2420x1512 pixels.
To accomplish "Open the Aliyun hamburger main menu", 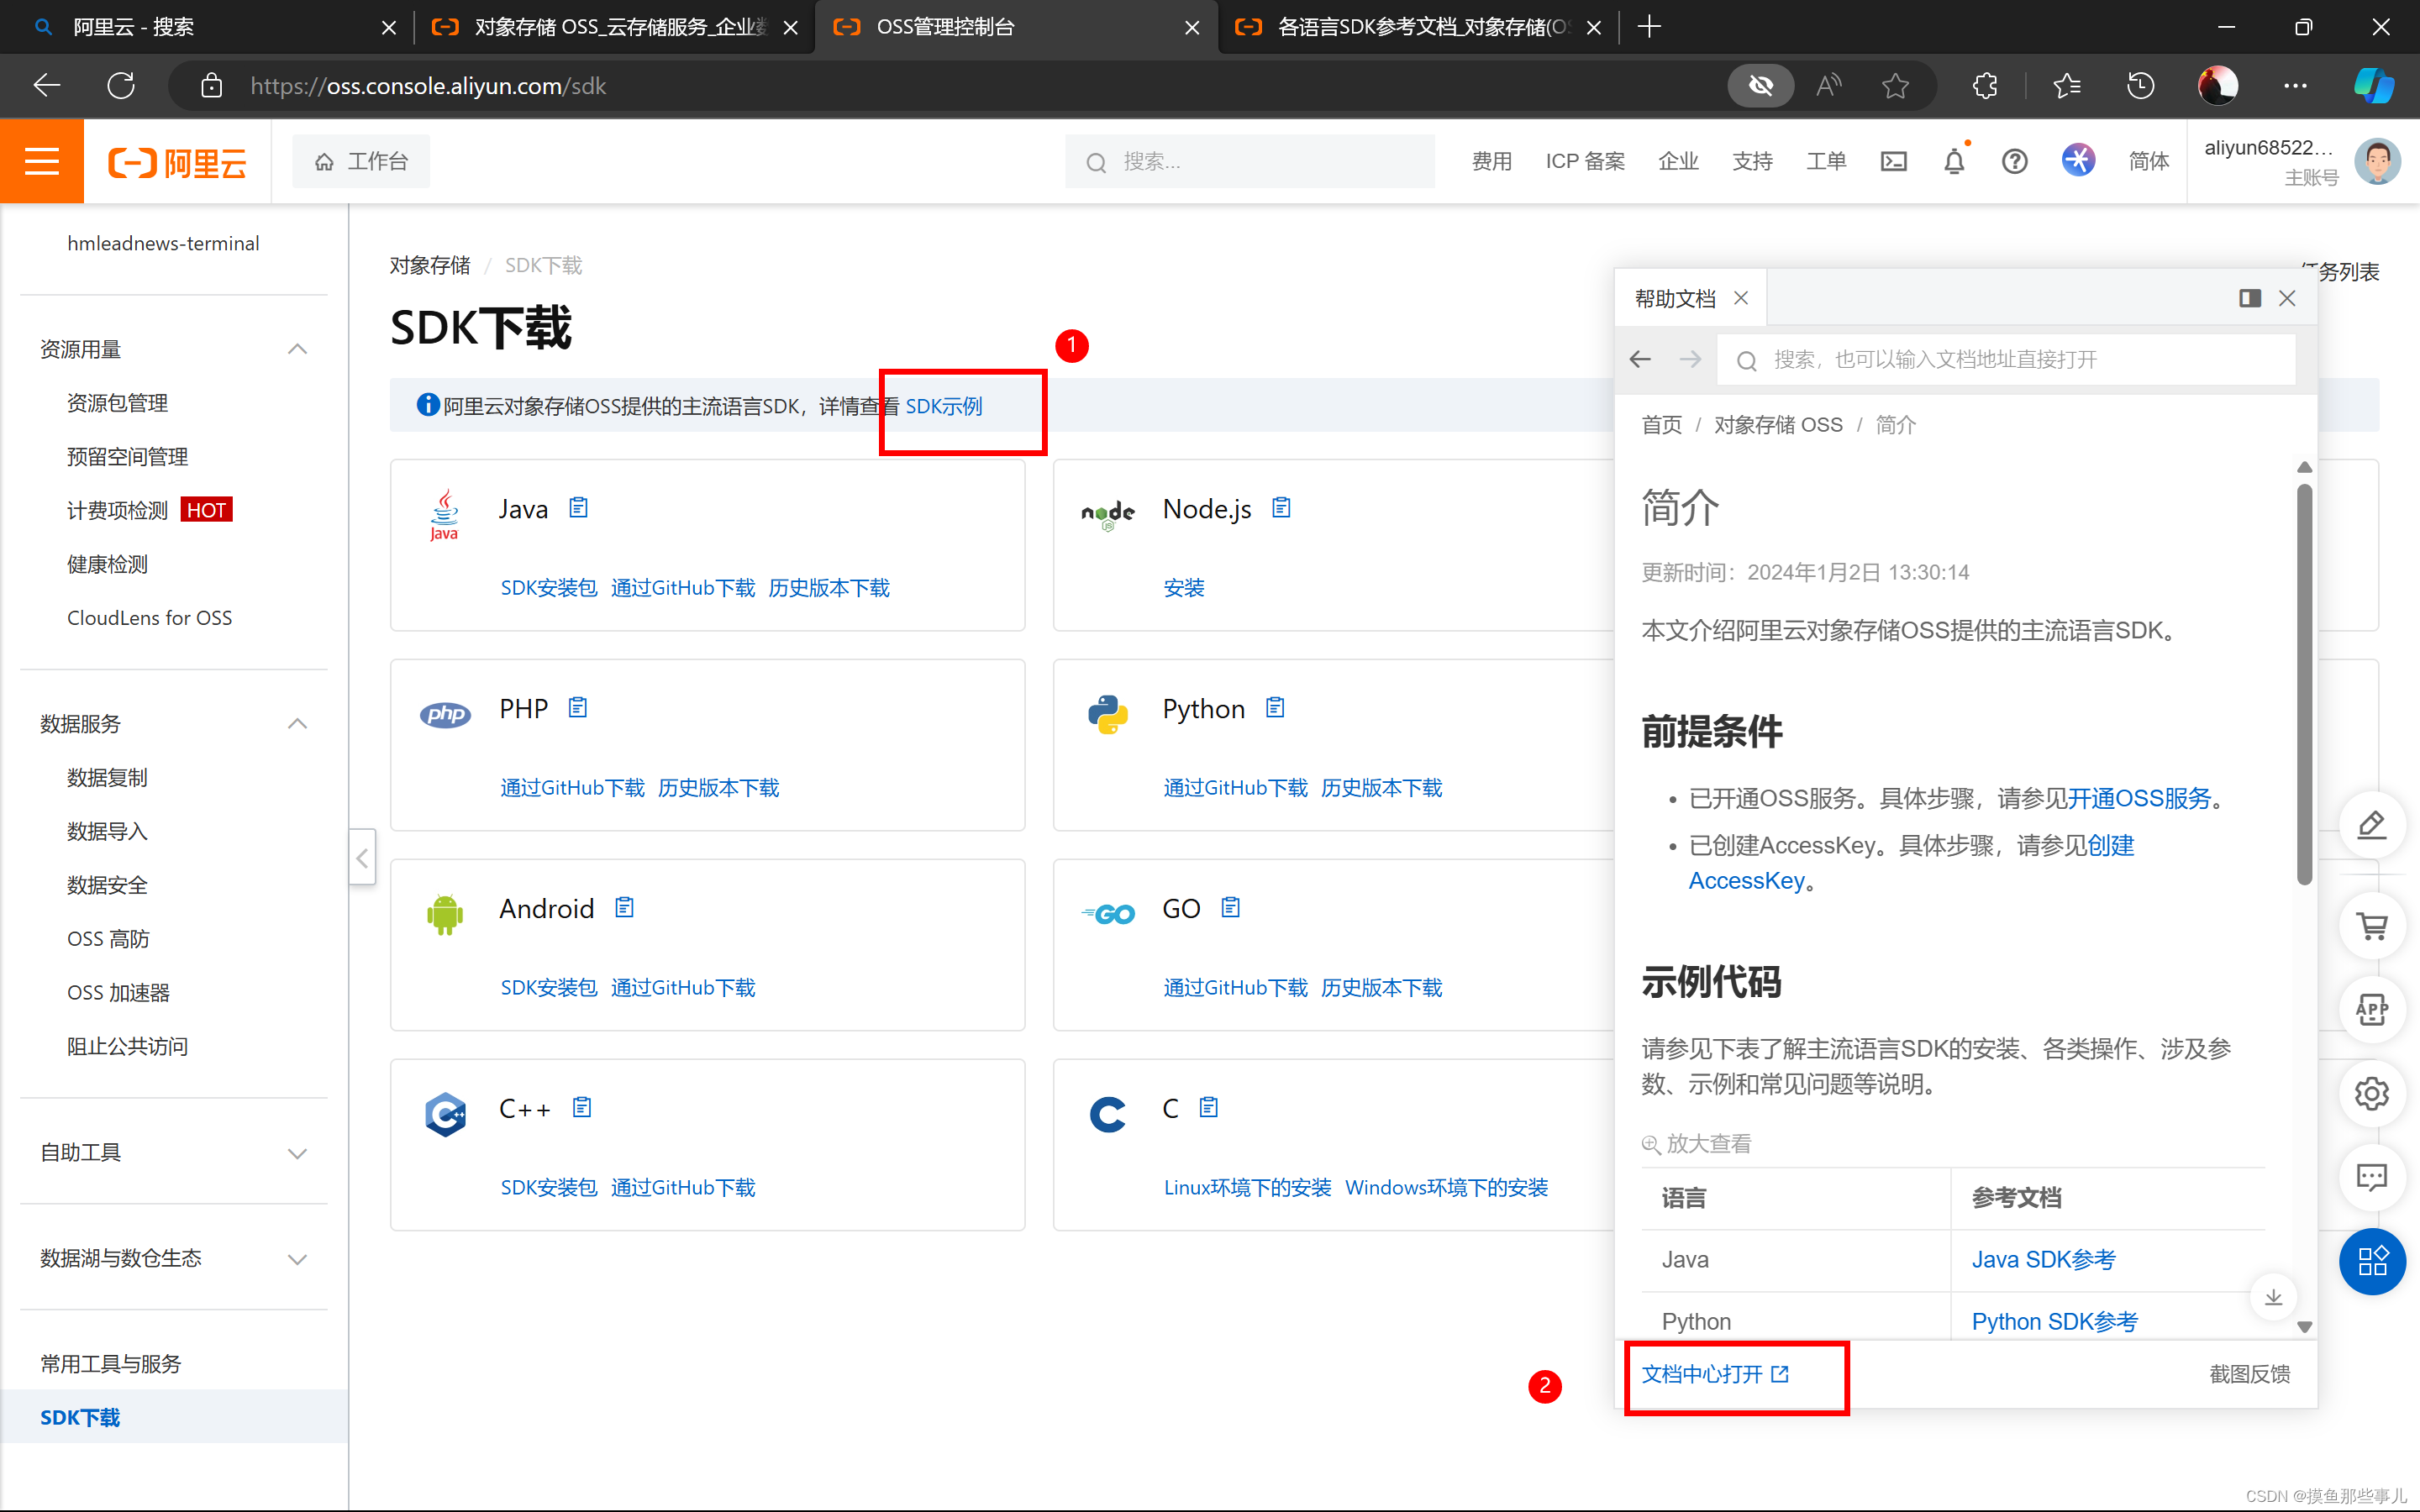I will [x=41, y=161].
